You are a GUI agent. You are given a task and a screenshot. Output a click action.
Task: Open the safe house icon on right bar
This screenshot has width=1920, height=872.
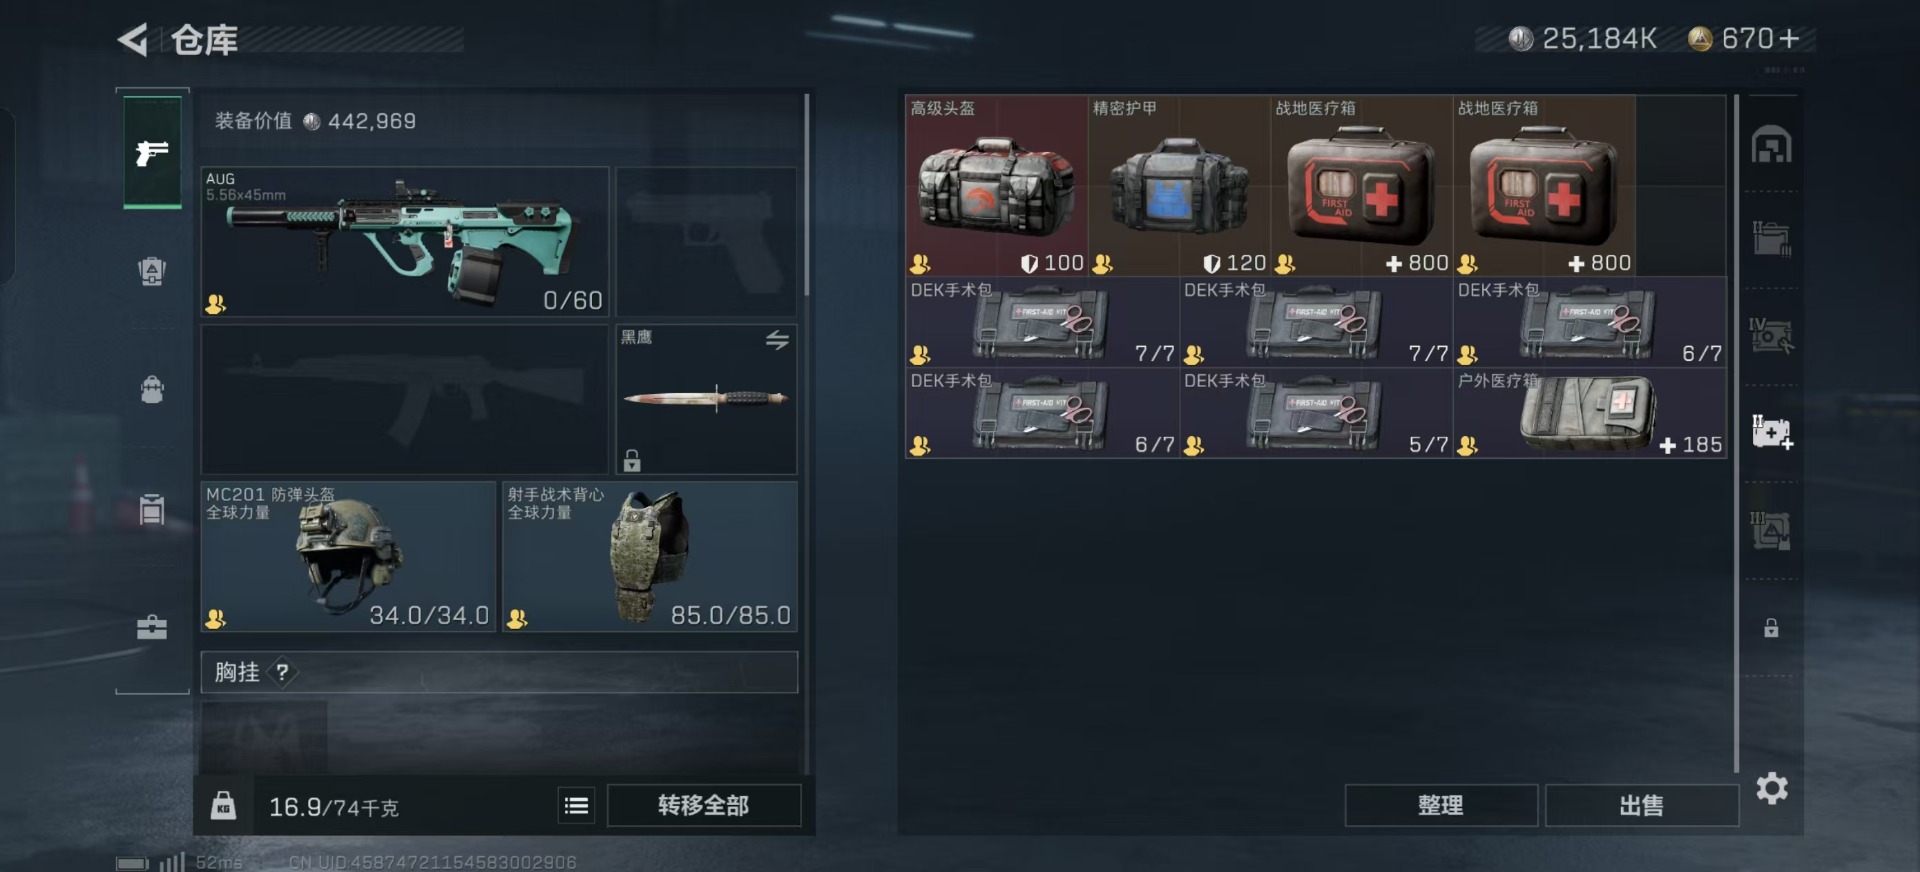coord(1771,145)
